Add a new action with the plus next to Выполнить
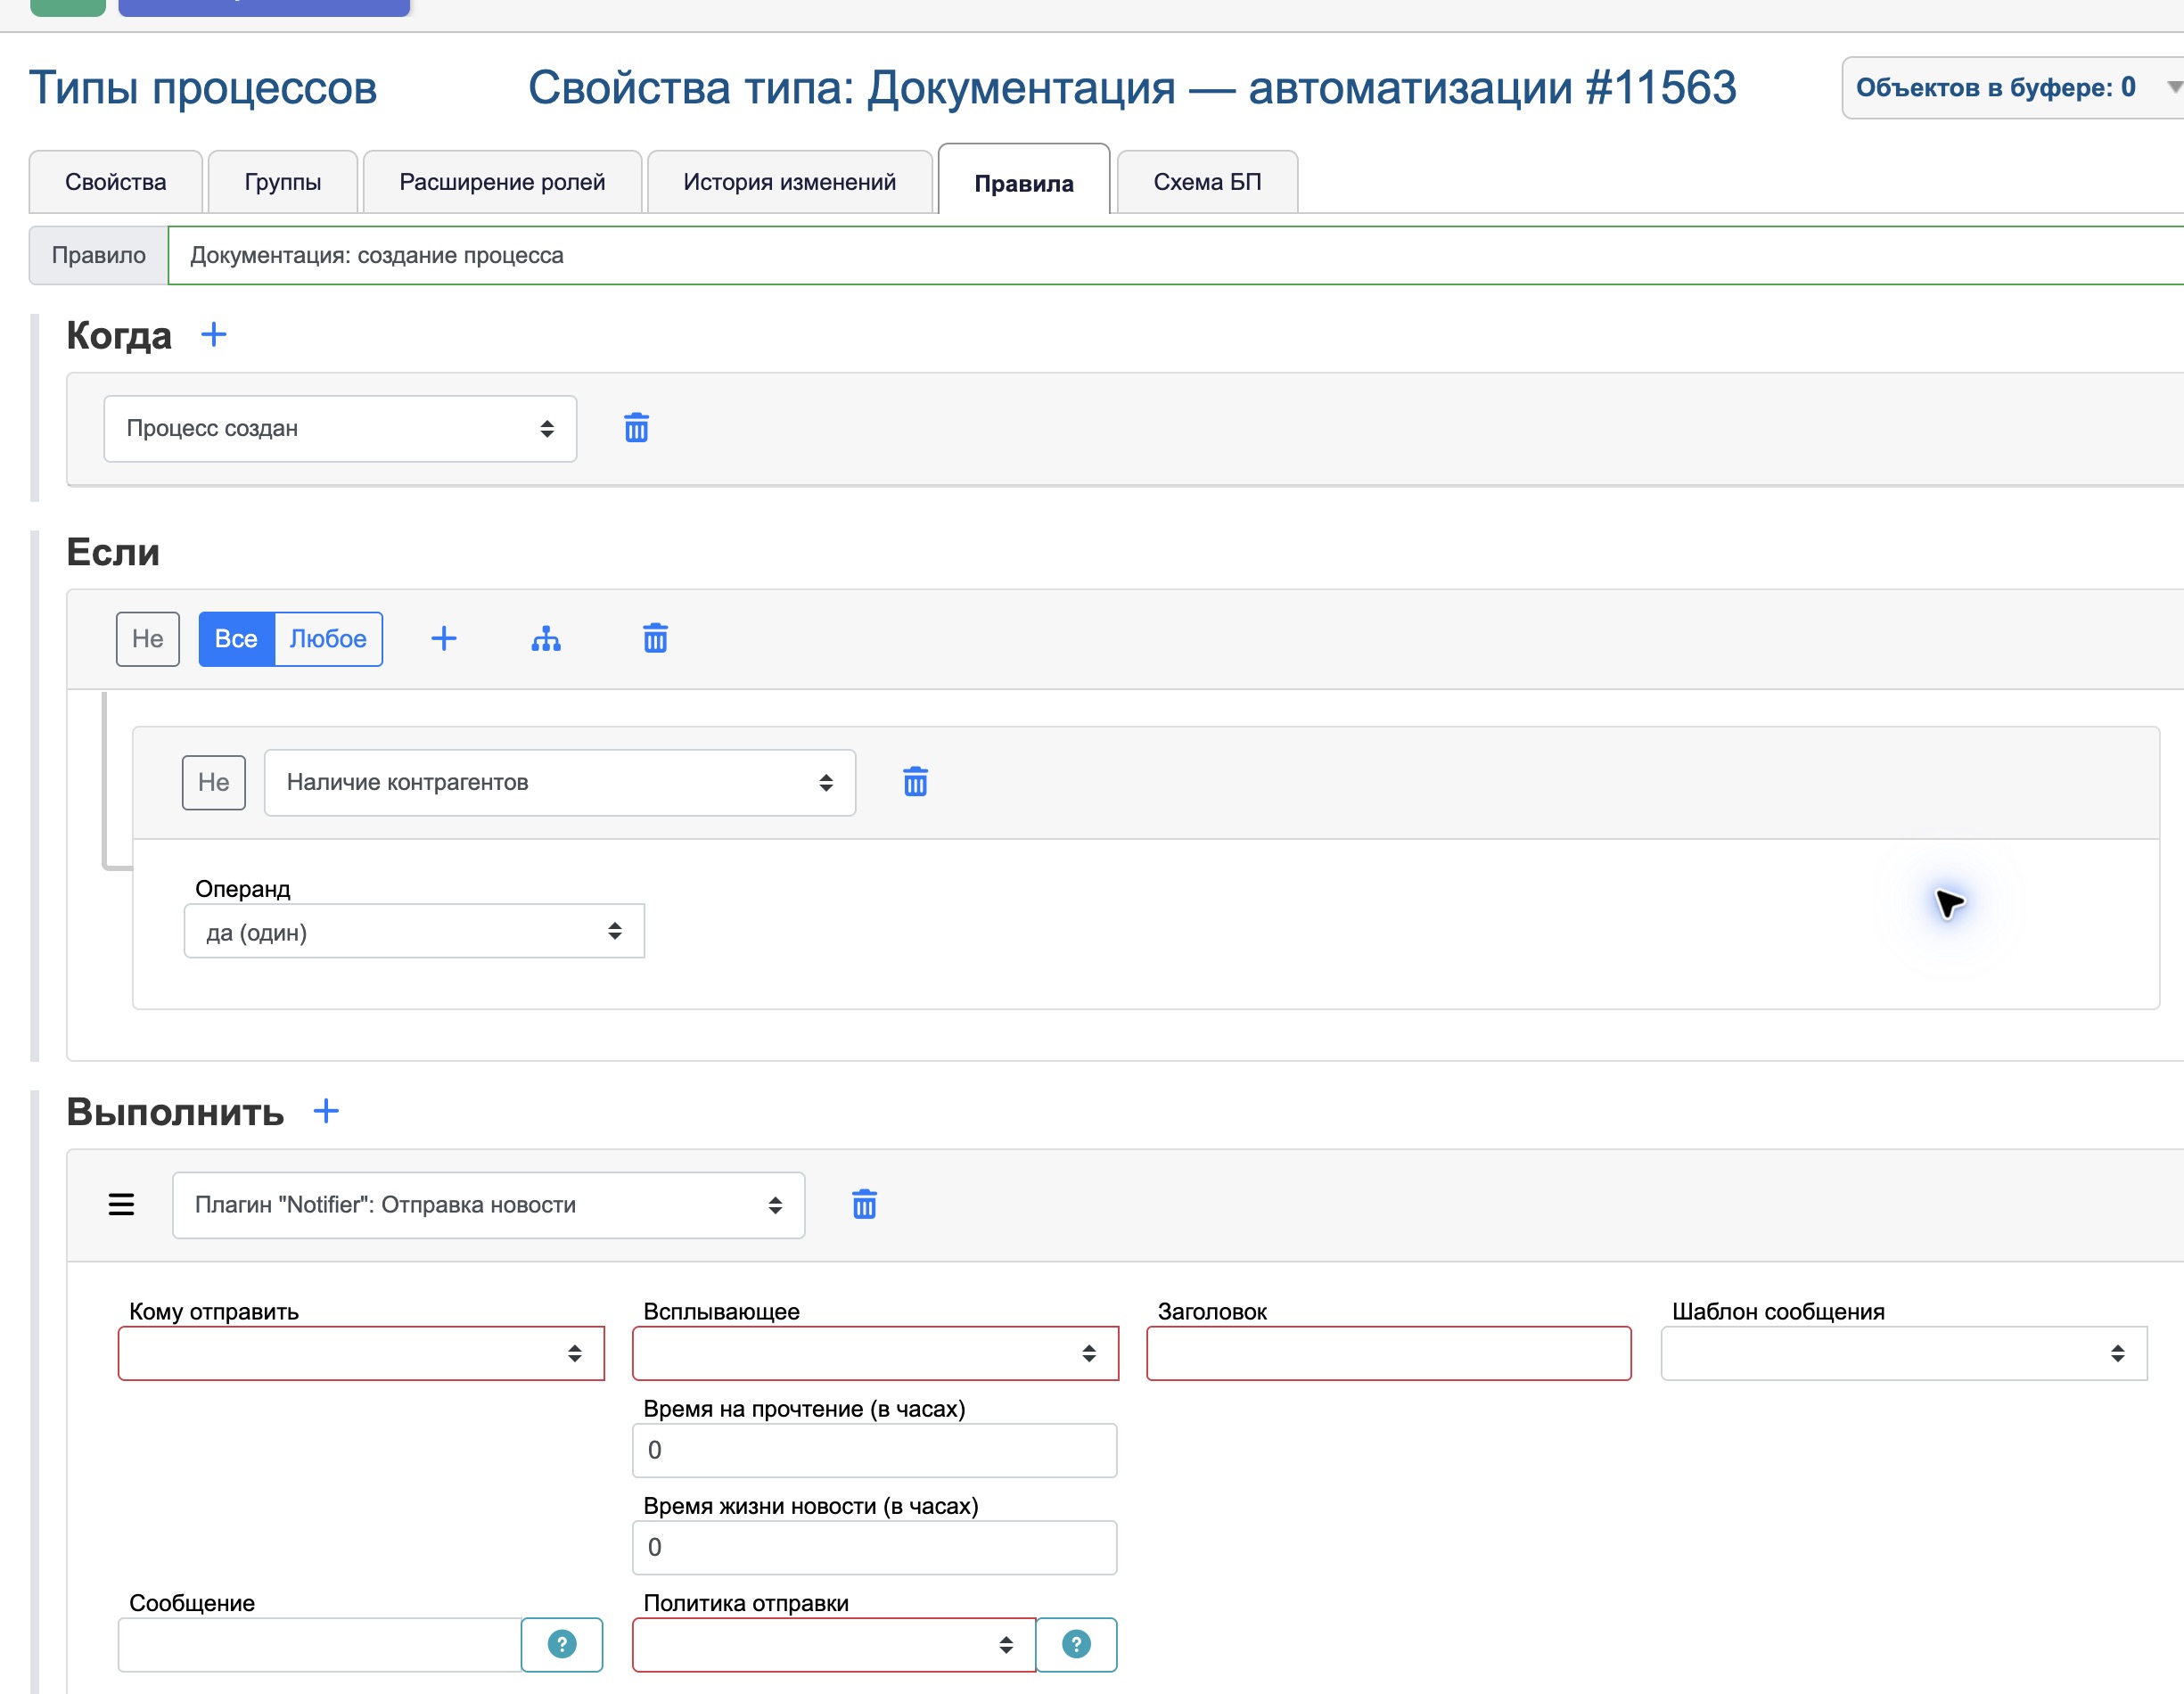Screen dimensions: 2184x1694 point(326,1111)
